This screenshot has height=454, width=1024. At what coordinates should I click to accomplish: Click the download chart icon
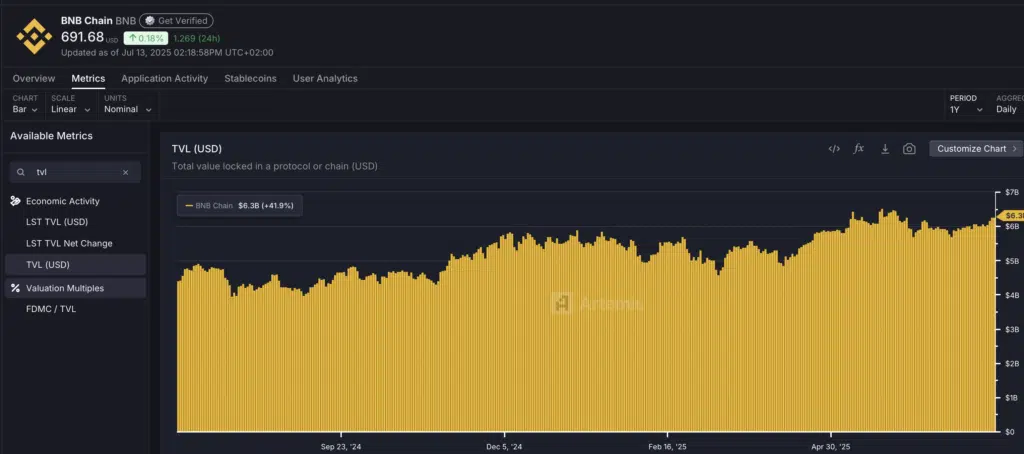(884, 149)
